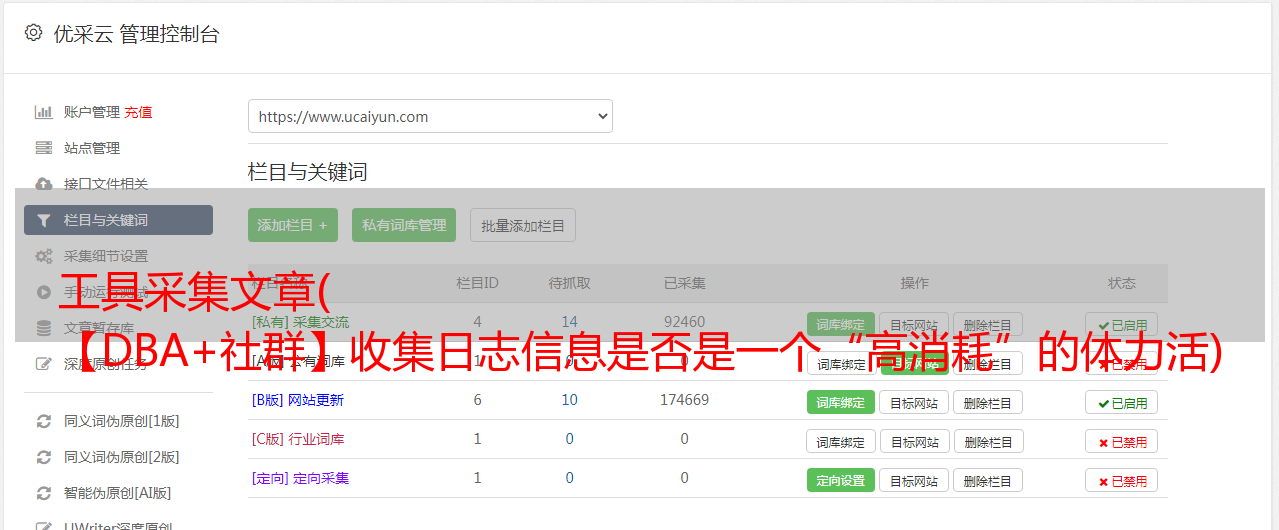The image size is (1279, 530).
Task: Click the 状态 column header
Action: click(1121, 283)
